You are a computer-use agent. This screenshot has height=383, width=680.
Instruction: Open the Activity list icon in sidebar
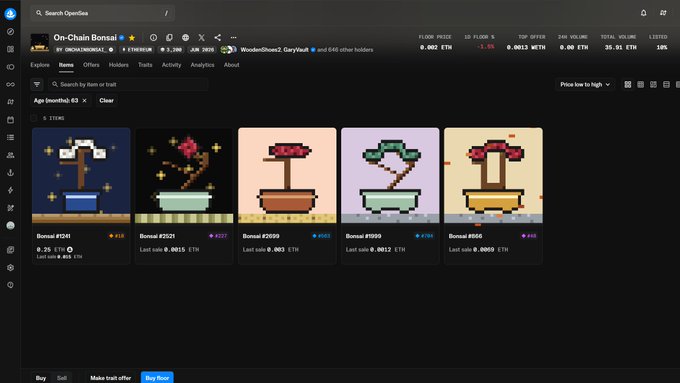pos(10,137)
